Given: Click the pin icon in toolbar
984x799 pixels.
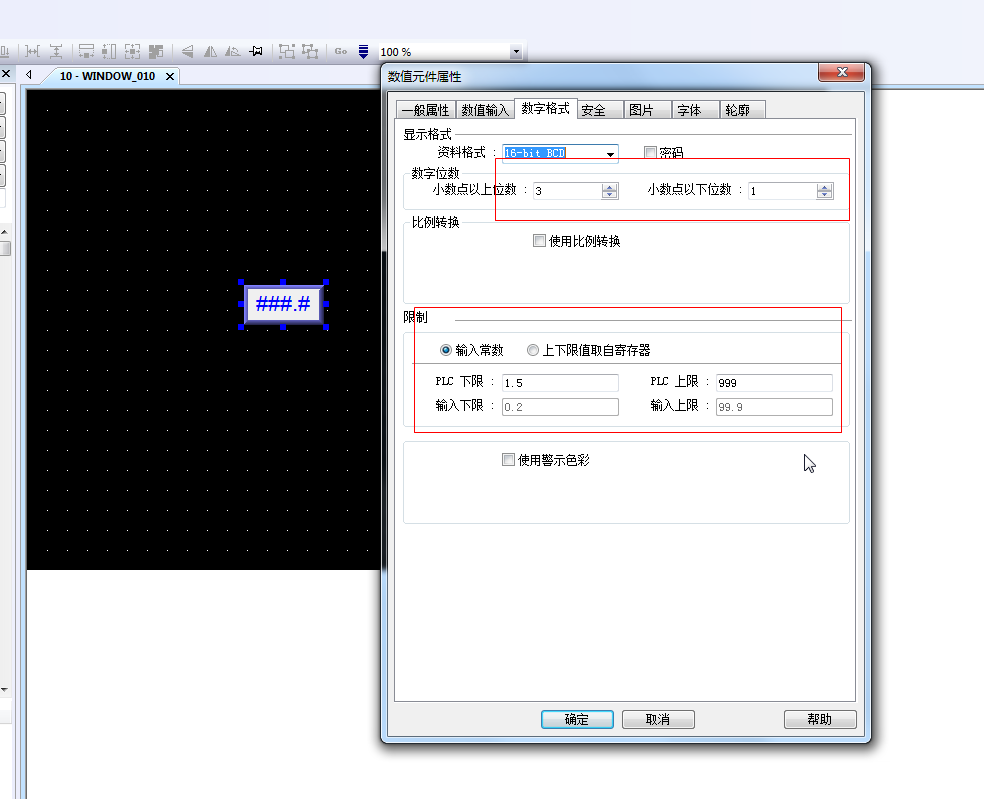Looking at the screenshot, I should tap(256, 51).
